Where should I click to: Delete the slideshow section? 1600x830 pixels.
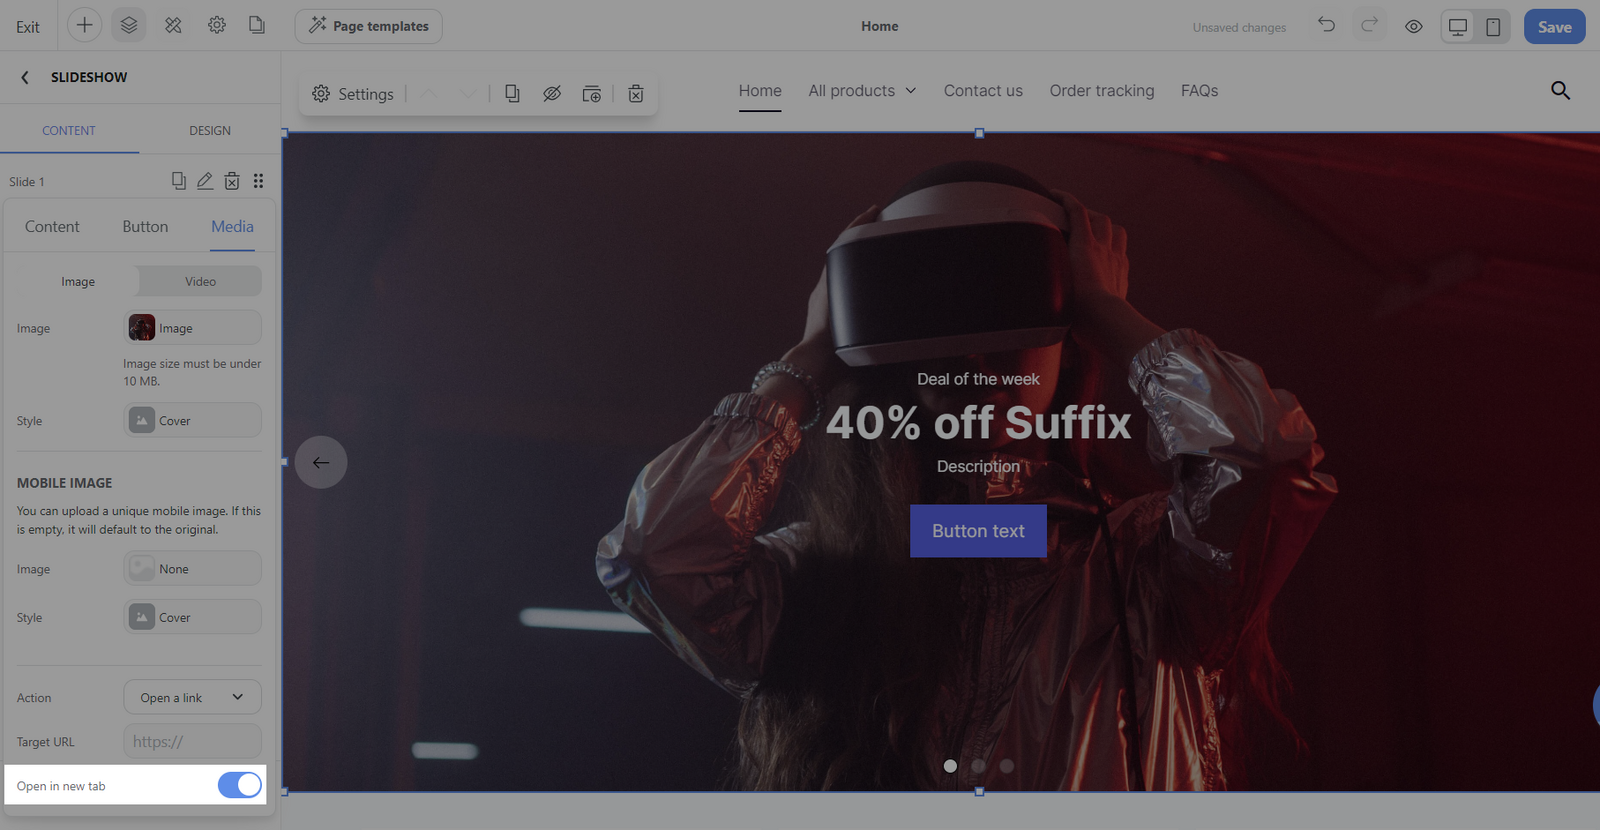pos(636,93)
